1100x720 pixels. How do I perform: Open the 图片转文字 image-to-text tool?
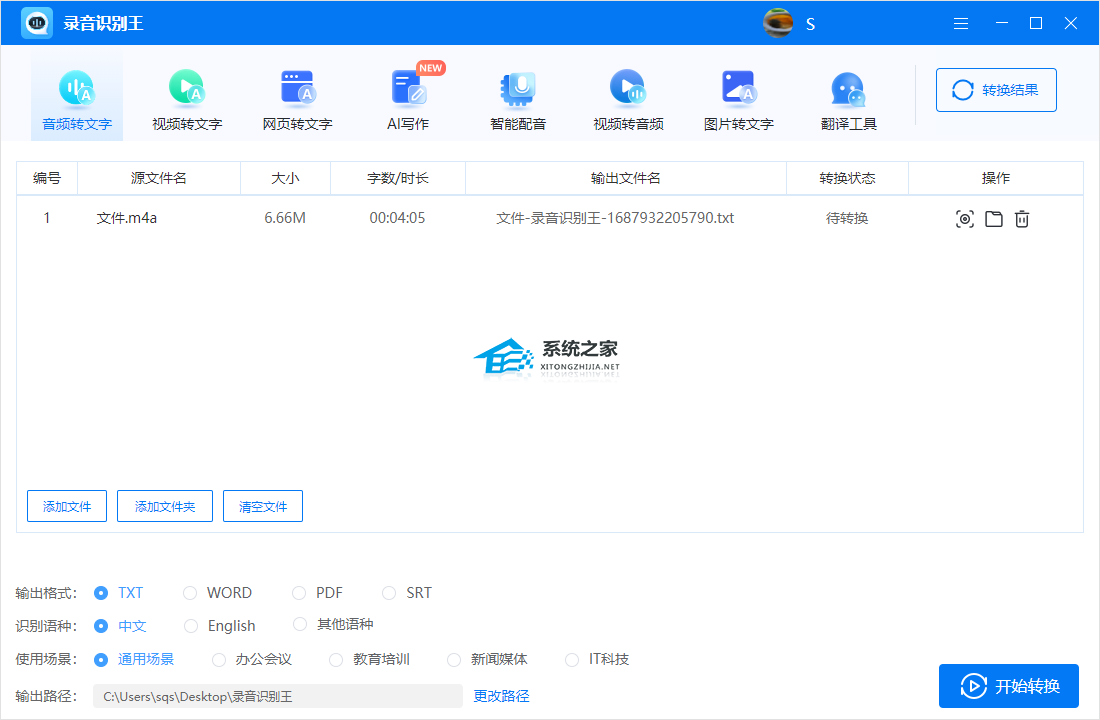click(x=739, y=100)
